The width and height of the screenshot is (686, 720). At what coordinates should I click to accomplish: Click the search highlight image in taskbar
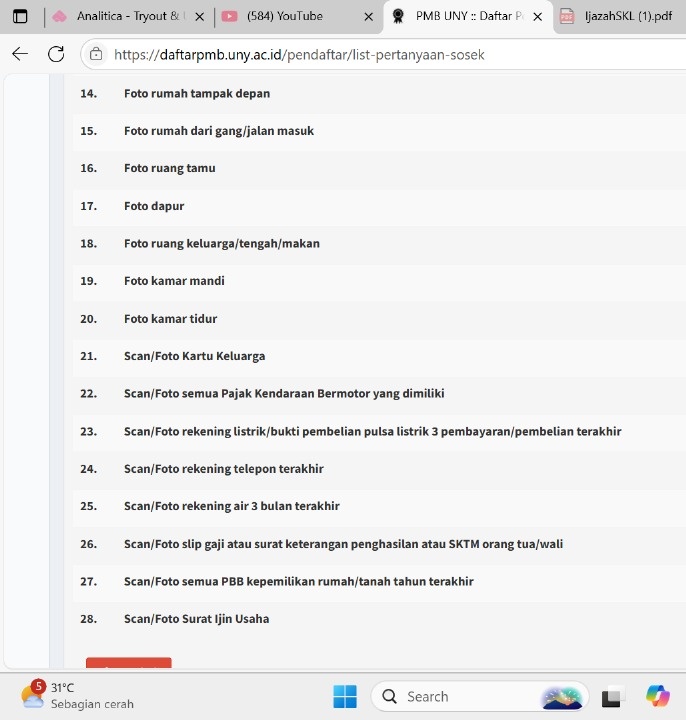(562, 697)
